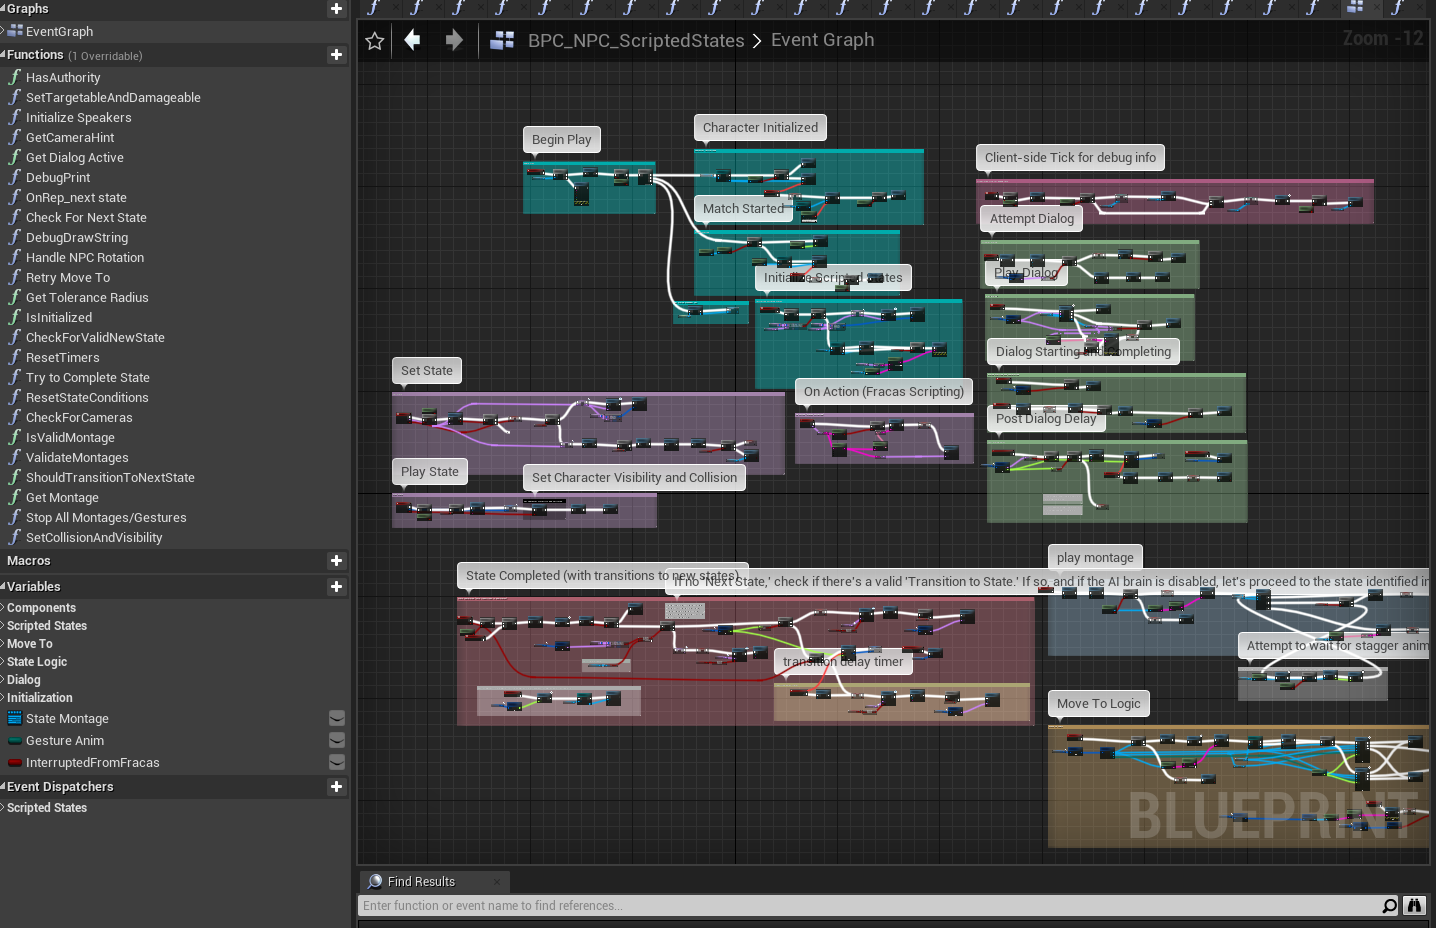This screenshot has height=928, width=1436.
Task: Toggle visibility of State Montage variable
Action: click(337, 719)
